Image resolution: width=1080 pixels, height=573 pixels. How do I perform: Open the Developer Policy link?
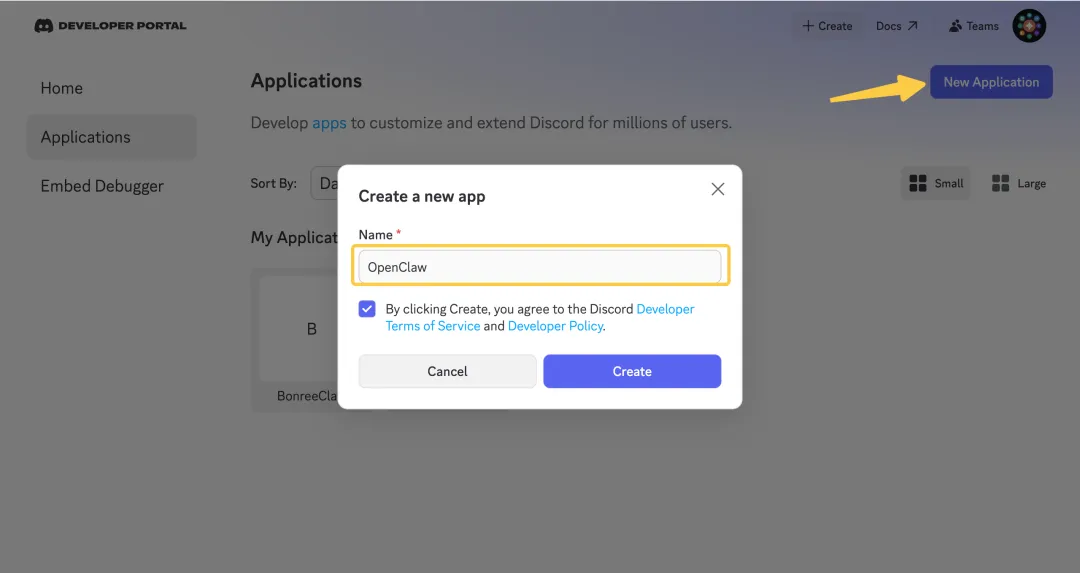point(555,326)
